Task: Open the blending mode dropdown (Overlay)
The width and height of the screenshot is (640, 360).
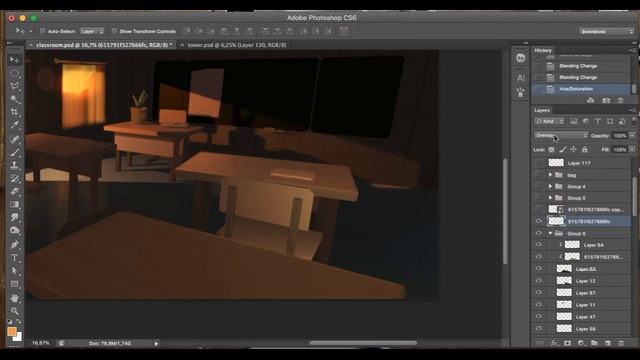Action: pyautogui.click(x=561, y=135)
